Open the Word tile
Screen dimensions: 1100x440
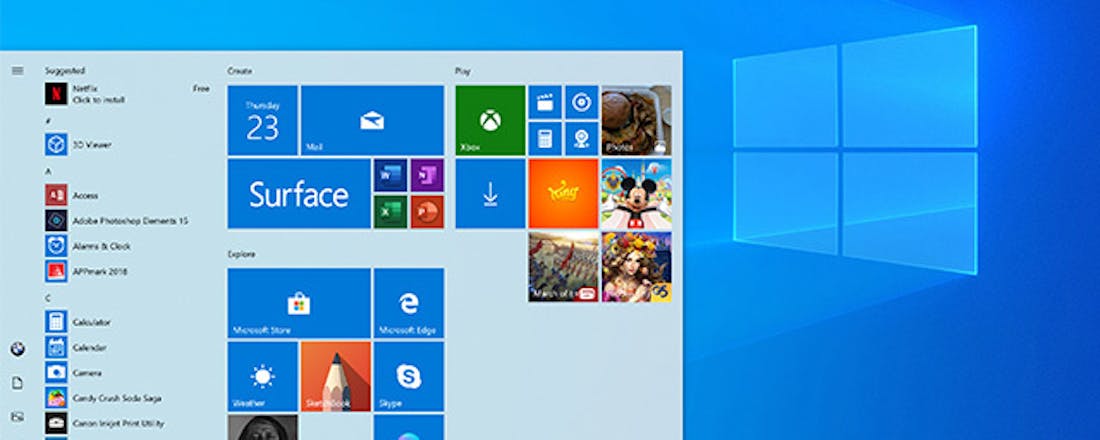click(x=390, y=175)
